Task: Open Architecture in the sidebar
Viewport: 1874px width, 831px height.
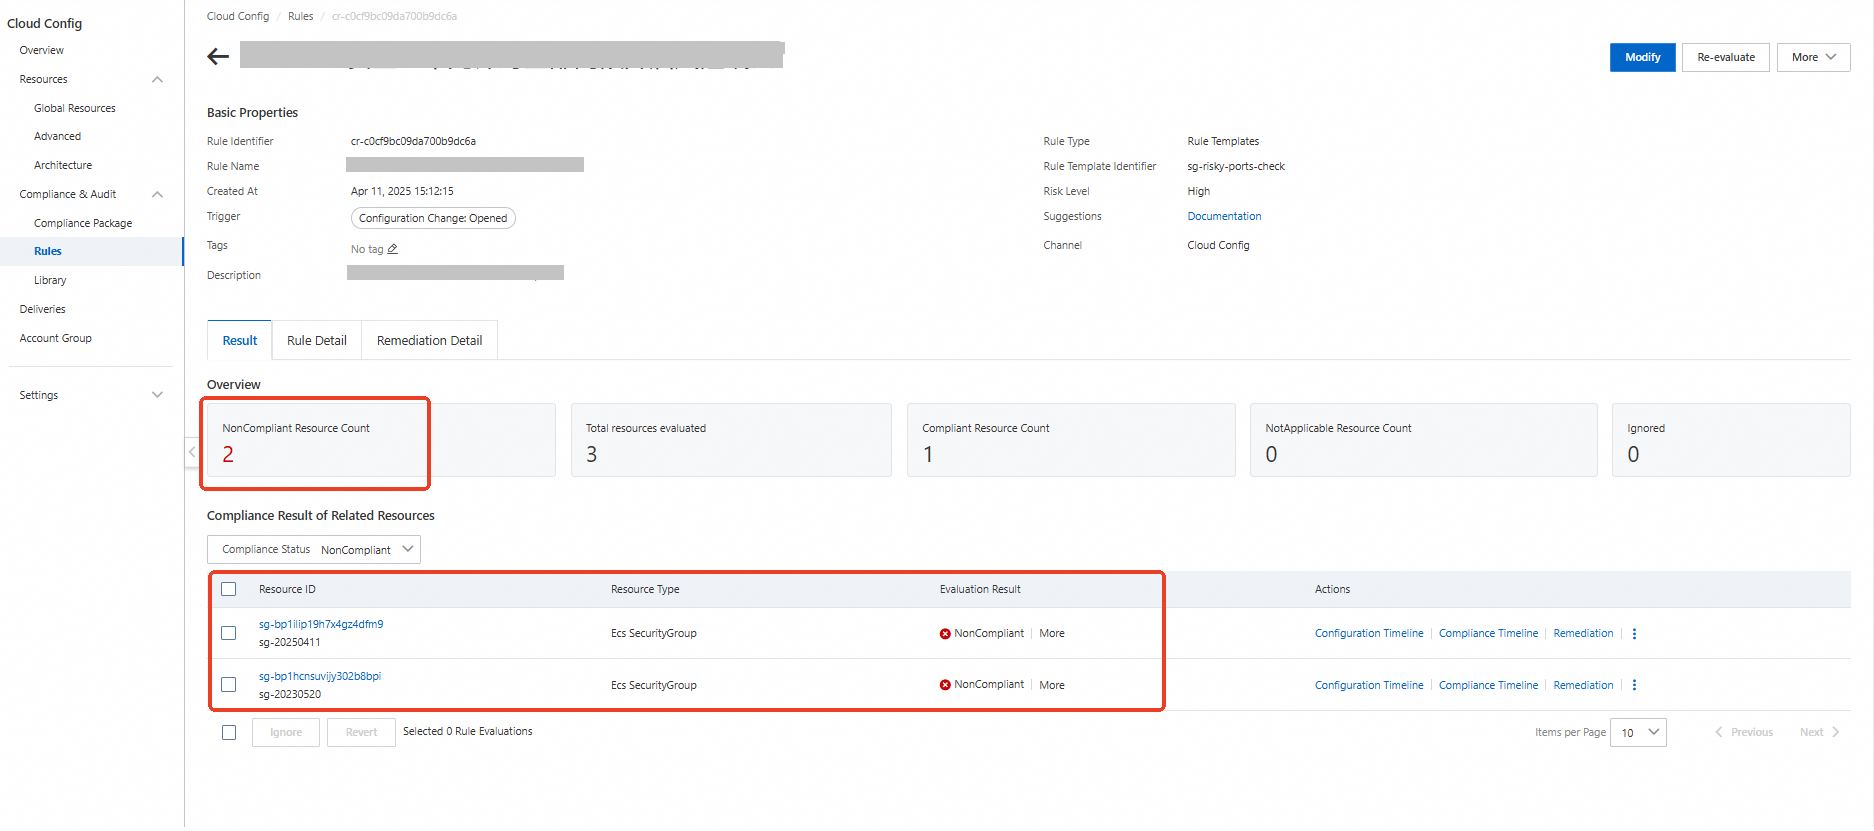Action: 63,165
